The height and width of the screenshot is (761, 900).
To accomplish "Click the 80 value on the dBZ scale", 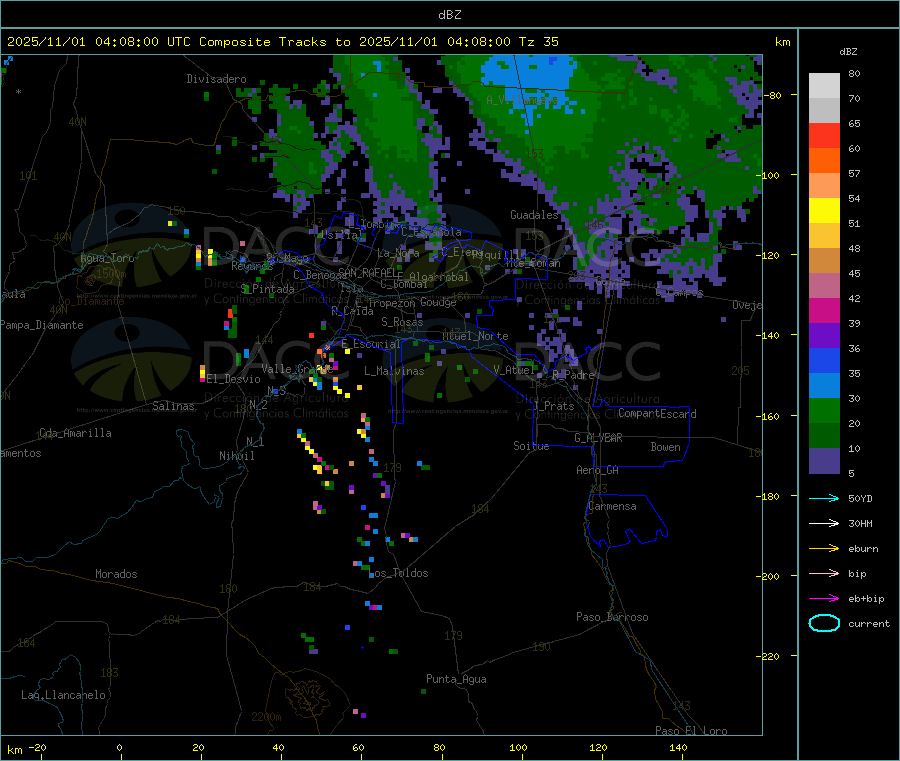I will (x=854, y=73).
